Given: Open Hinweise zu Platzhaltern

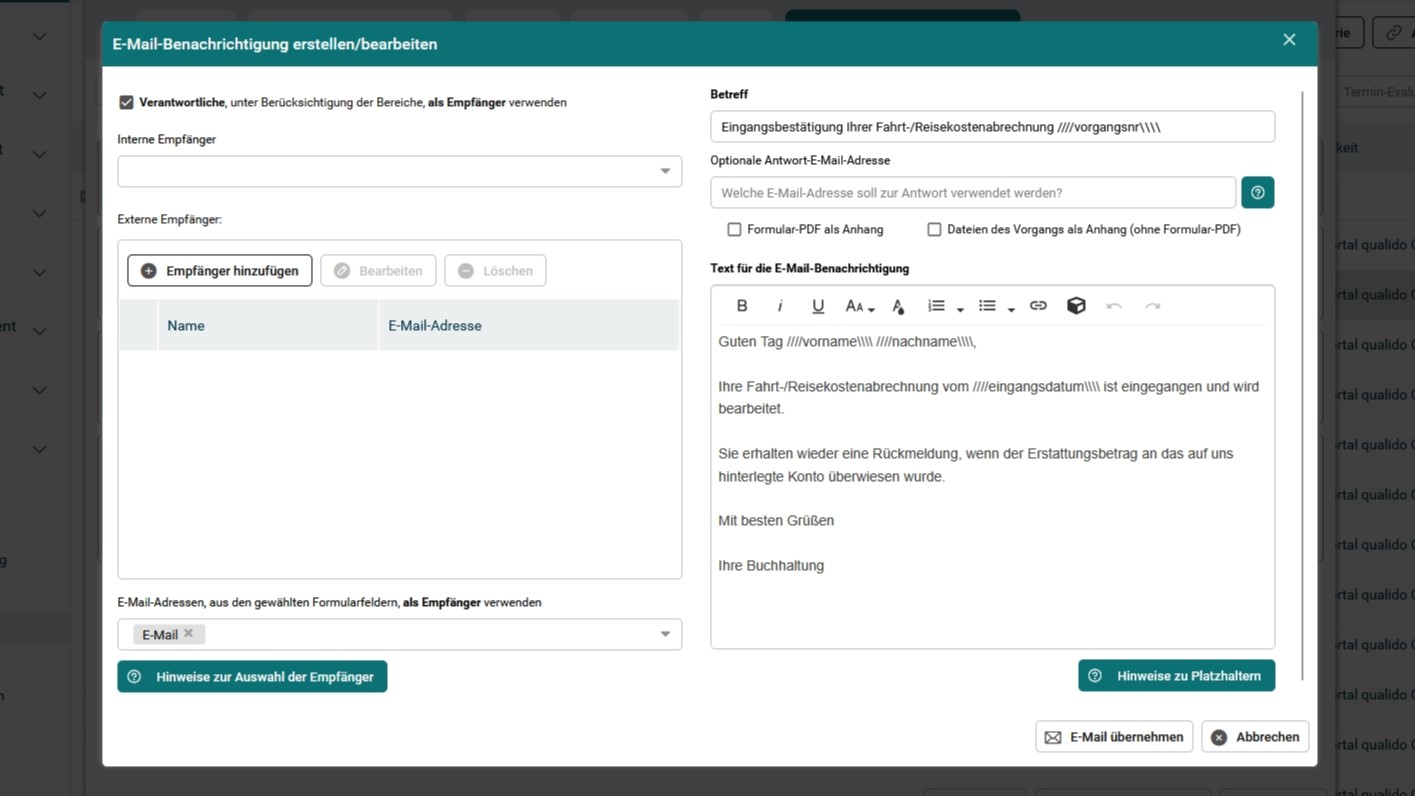Looking at the screenshot, I should click(1176, 676).
